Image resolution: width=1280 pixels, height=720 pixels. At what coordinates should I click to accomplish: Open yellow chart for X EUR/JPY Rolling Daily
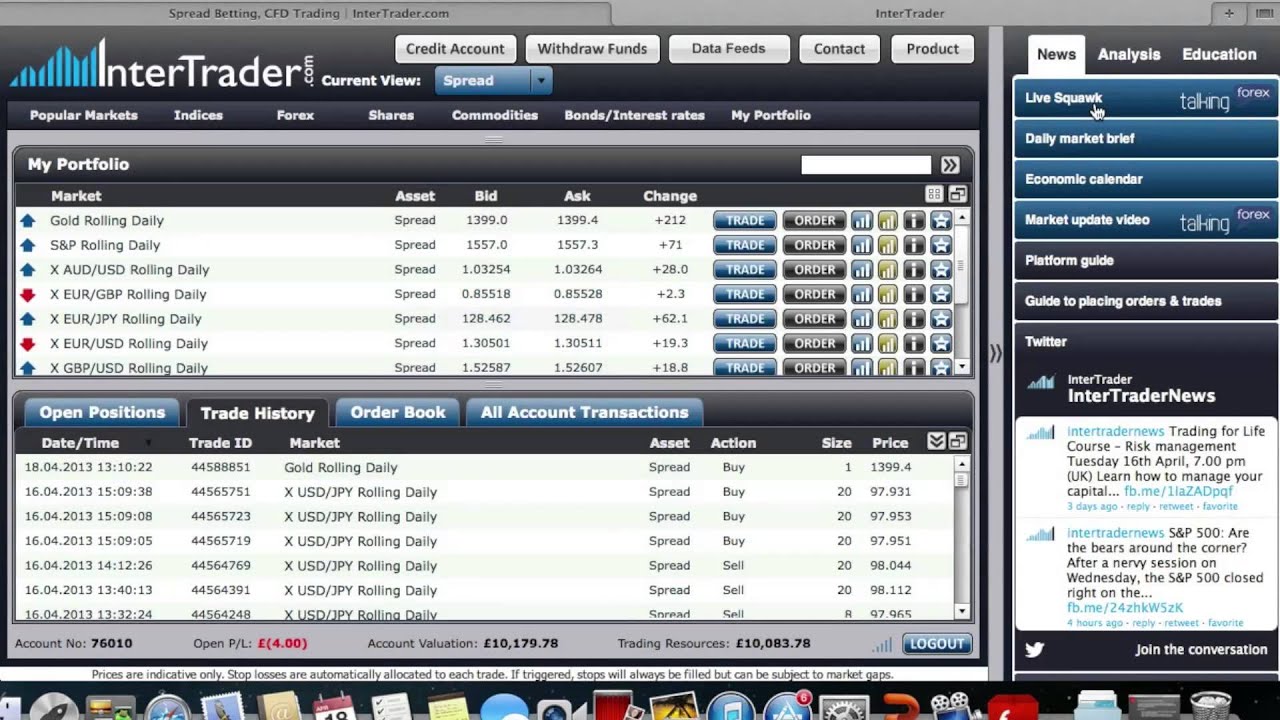(x=888, y=319)
